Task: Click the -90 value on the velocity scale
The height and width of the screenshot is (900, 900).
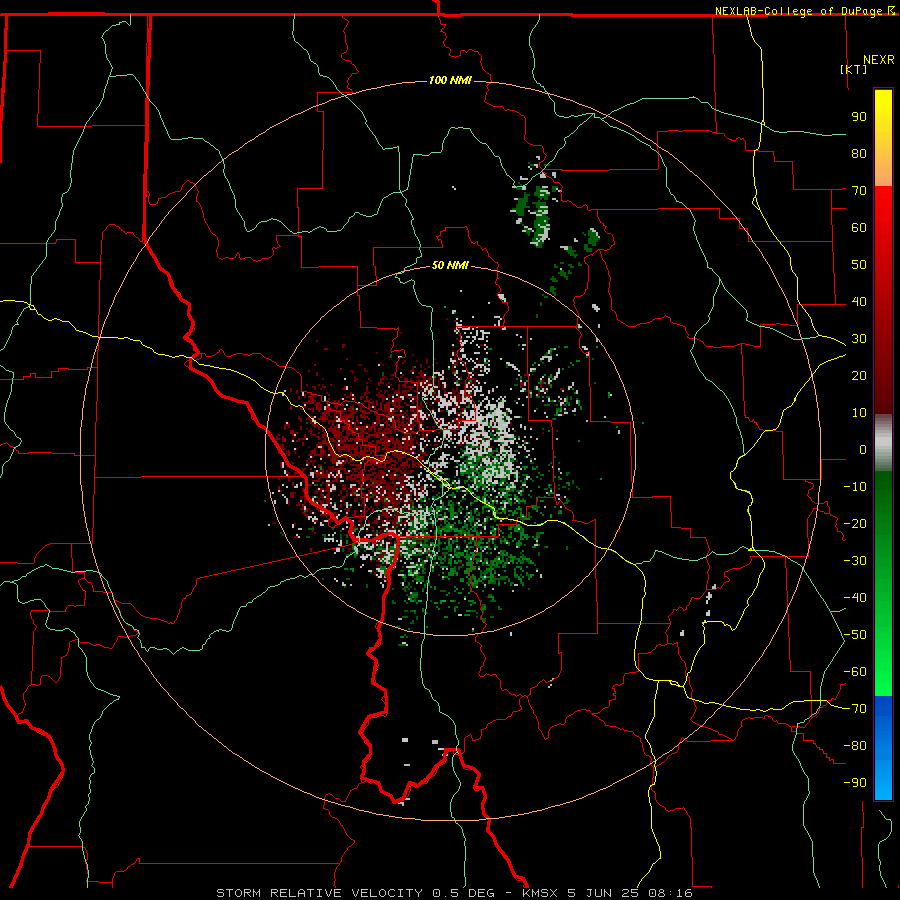Action: tap(855, 783)
